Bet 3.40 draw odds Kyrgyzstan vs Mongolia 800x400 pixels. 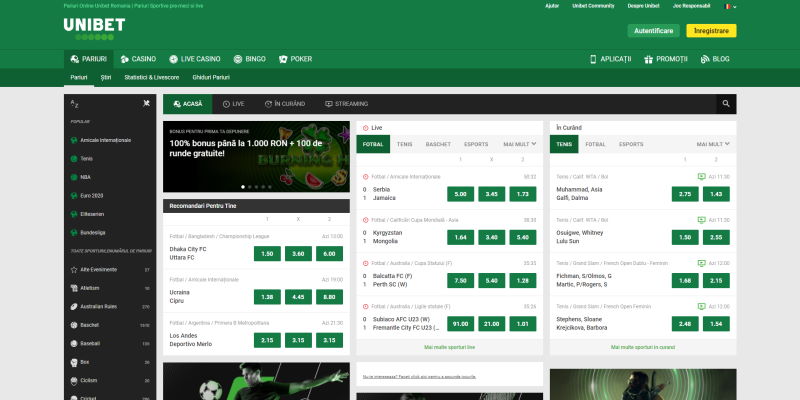(492, 237)
